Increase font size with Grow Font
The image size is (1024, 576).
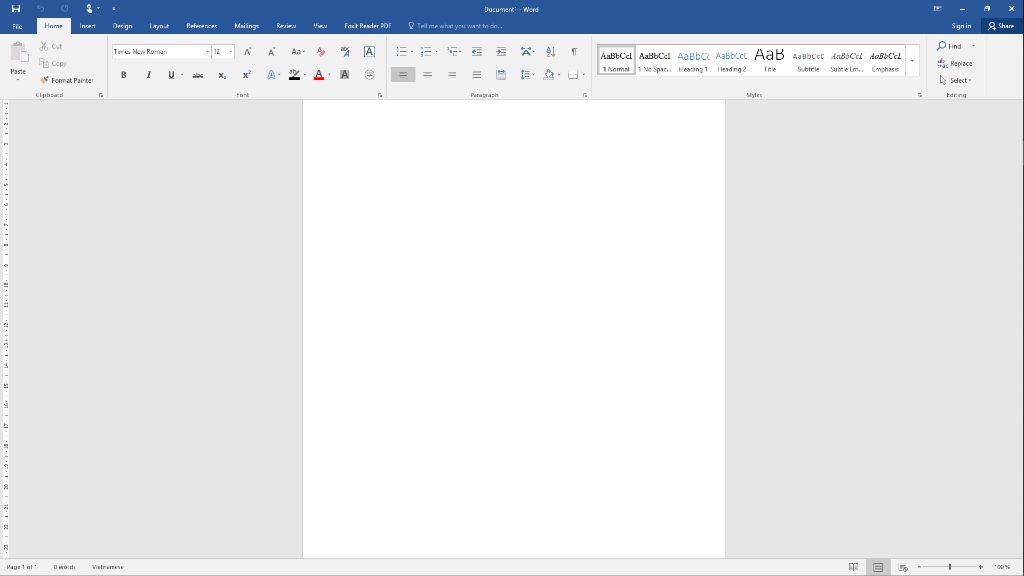[248, 52]
